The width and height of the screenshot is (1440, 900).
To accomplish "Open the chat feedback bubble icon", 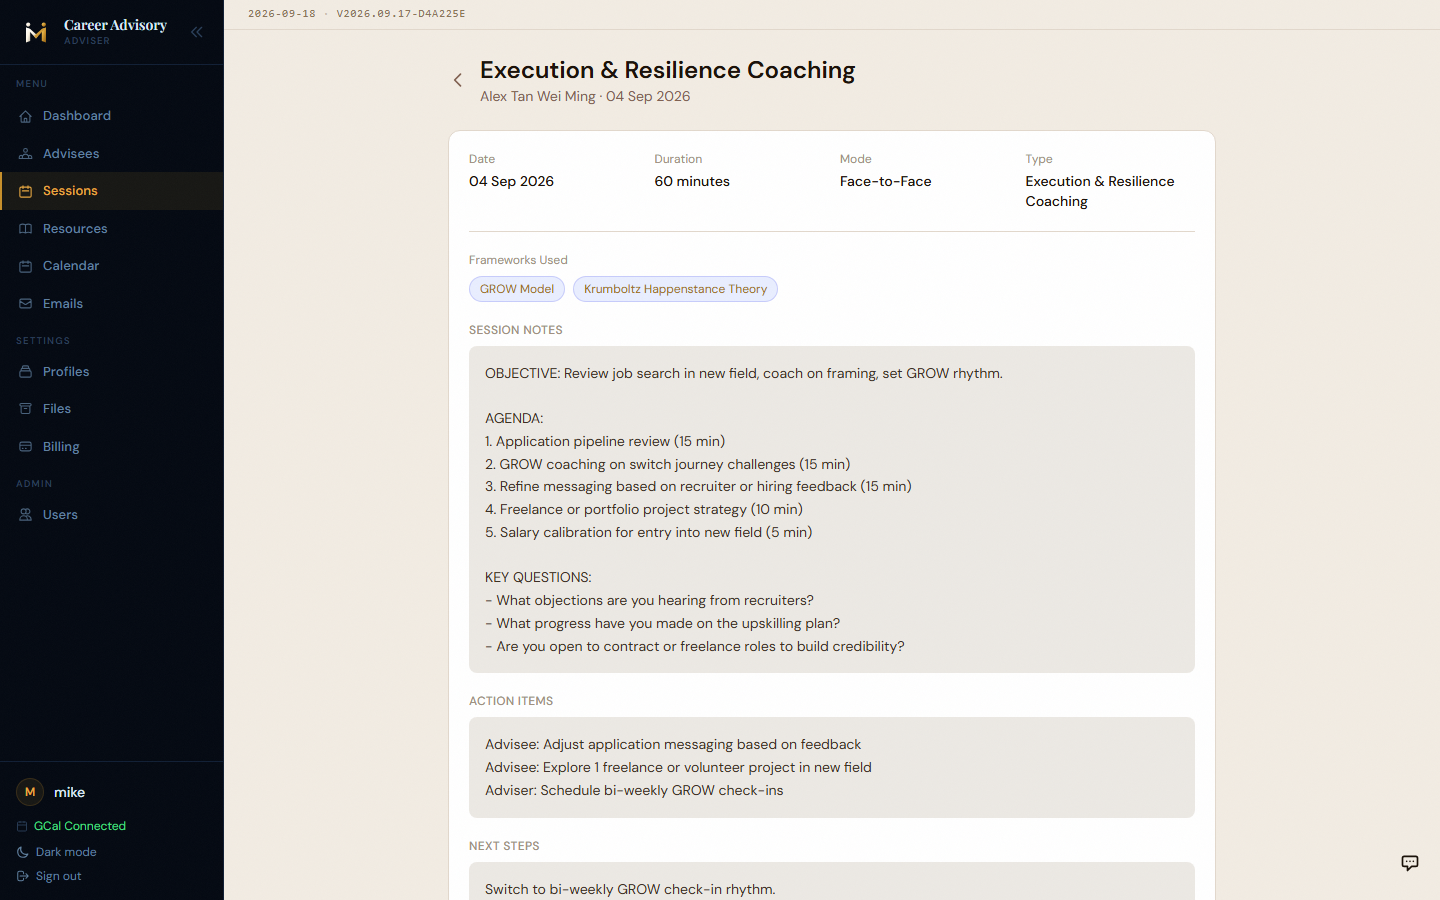I will (1410, 863).
